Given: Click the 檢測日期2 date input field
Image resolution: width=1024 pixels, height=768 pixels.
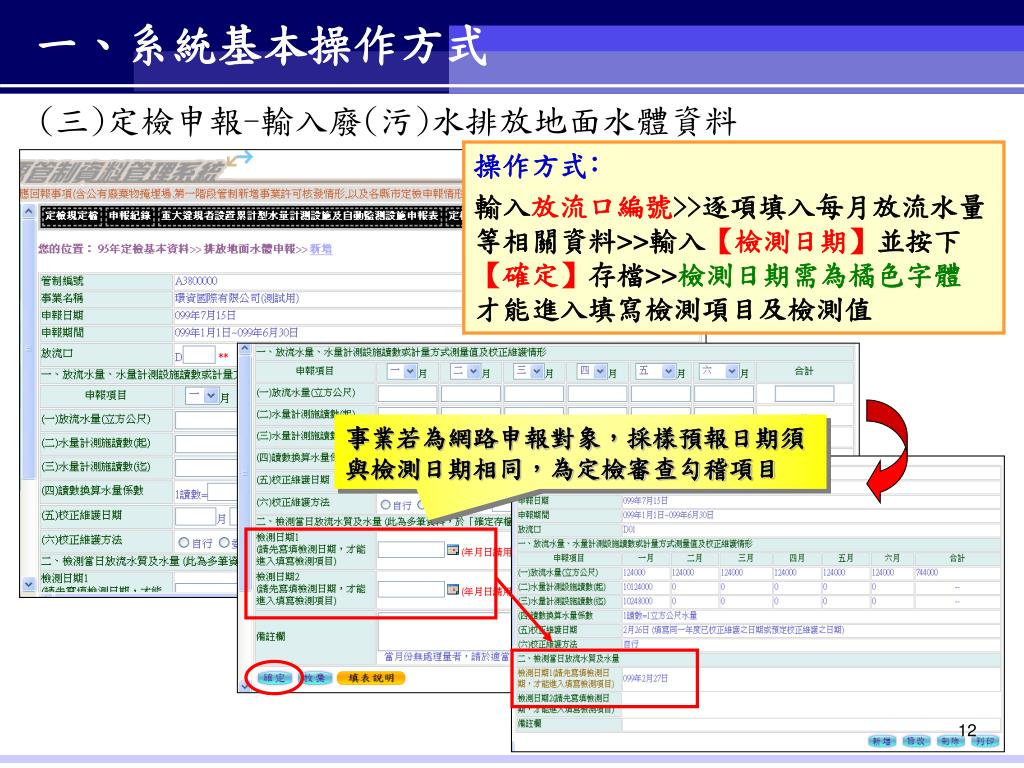Looking at the screenshot, I should pos(411,590).
